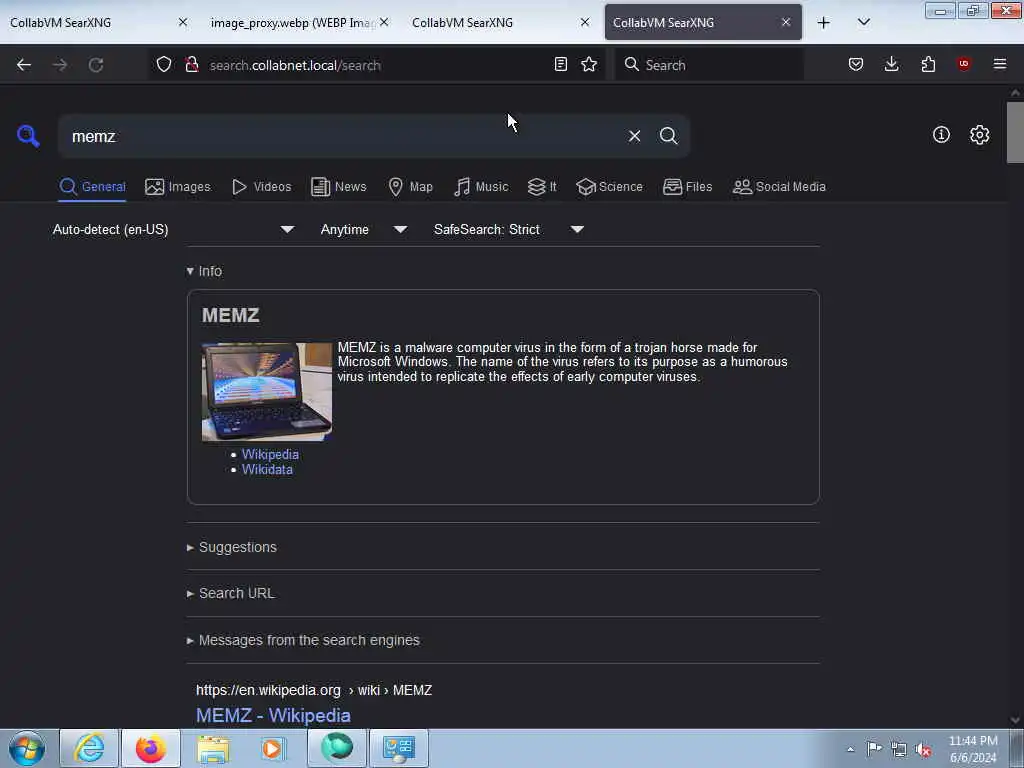Click in the memz search field

340,136
